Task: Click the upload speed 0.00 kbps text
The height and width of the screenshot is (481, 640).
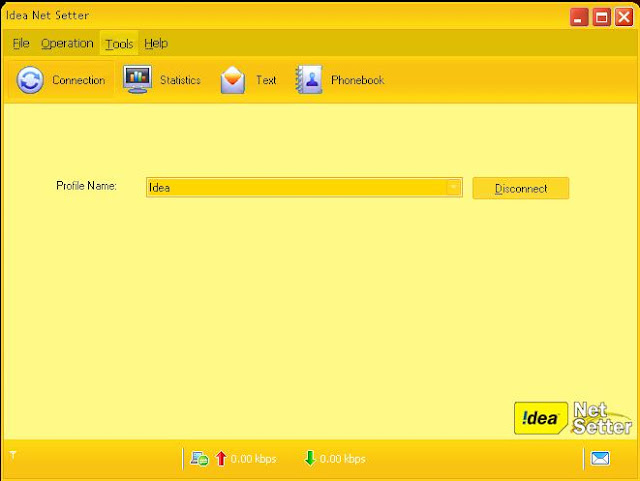Action: pos(253,459)
